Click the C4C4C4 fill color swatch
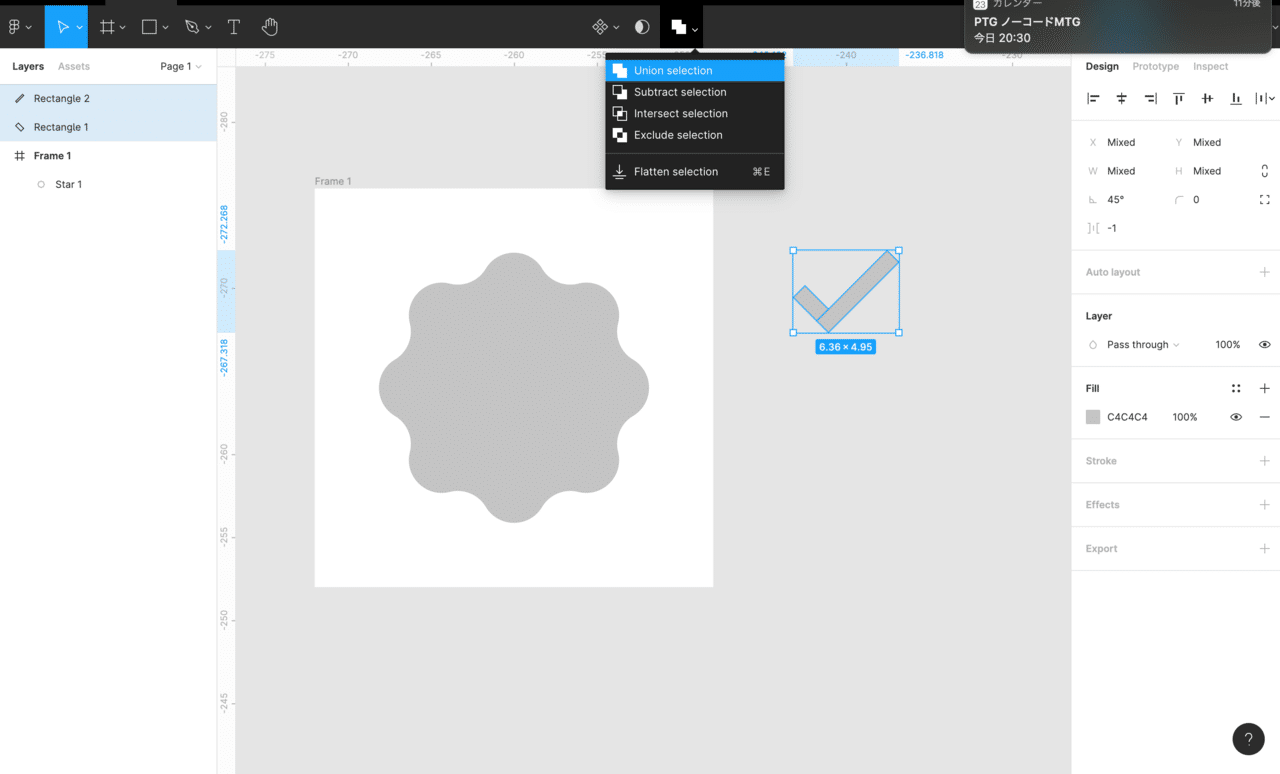 [x=1093, y=417]
